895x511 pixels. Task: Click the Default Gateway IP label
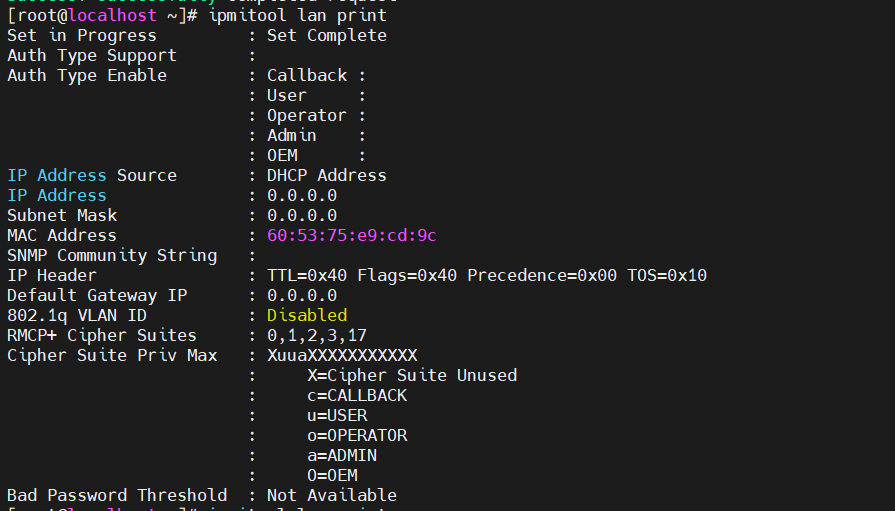[97, 296]
